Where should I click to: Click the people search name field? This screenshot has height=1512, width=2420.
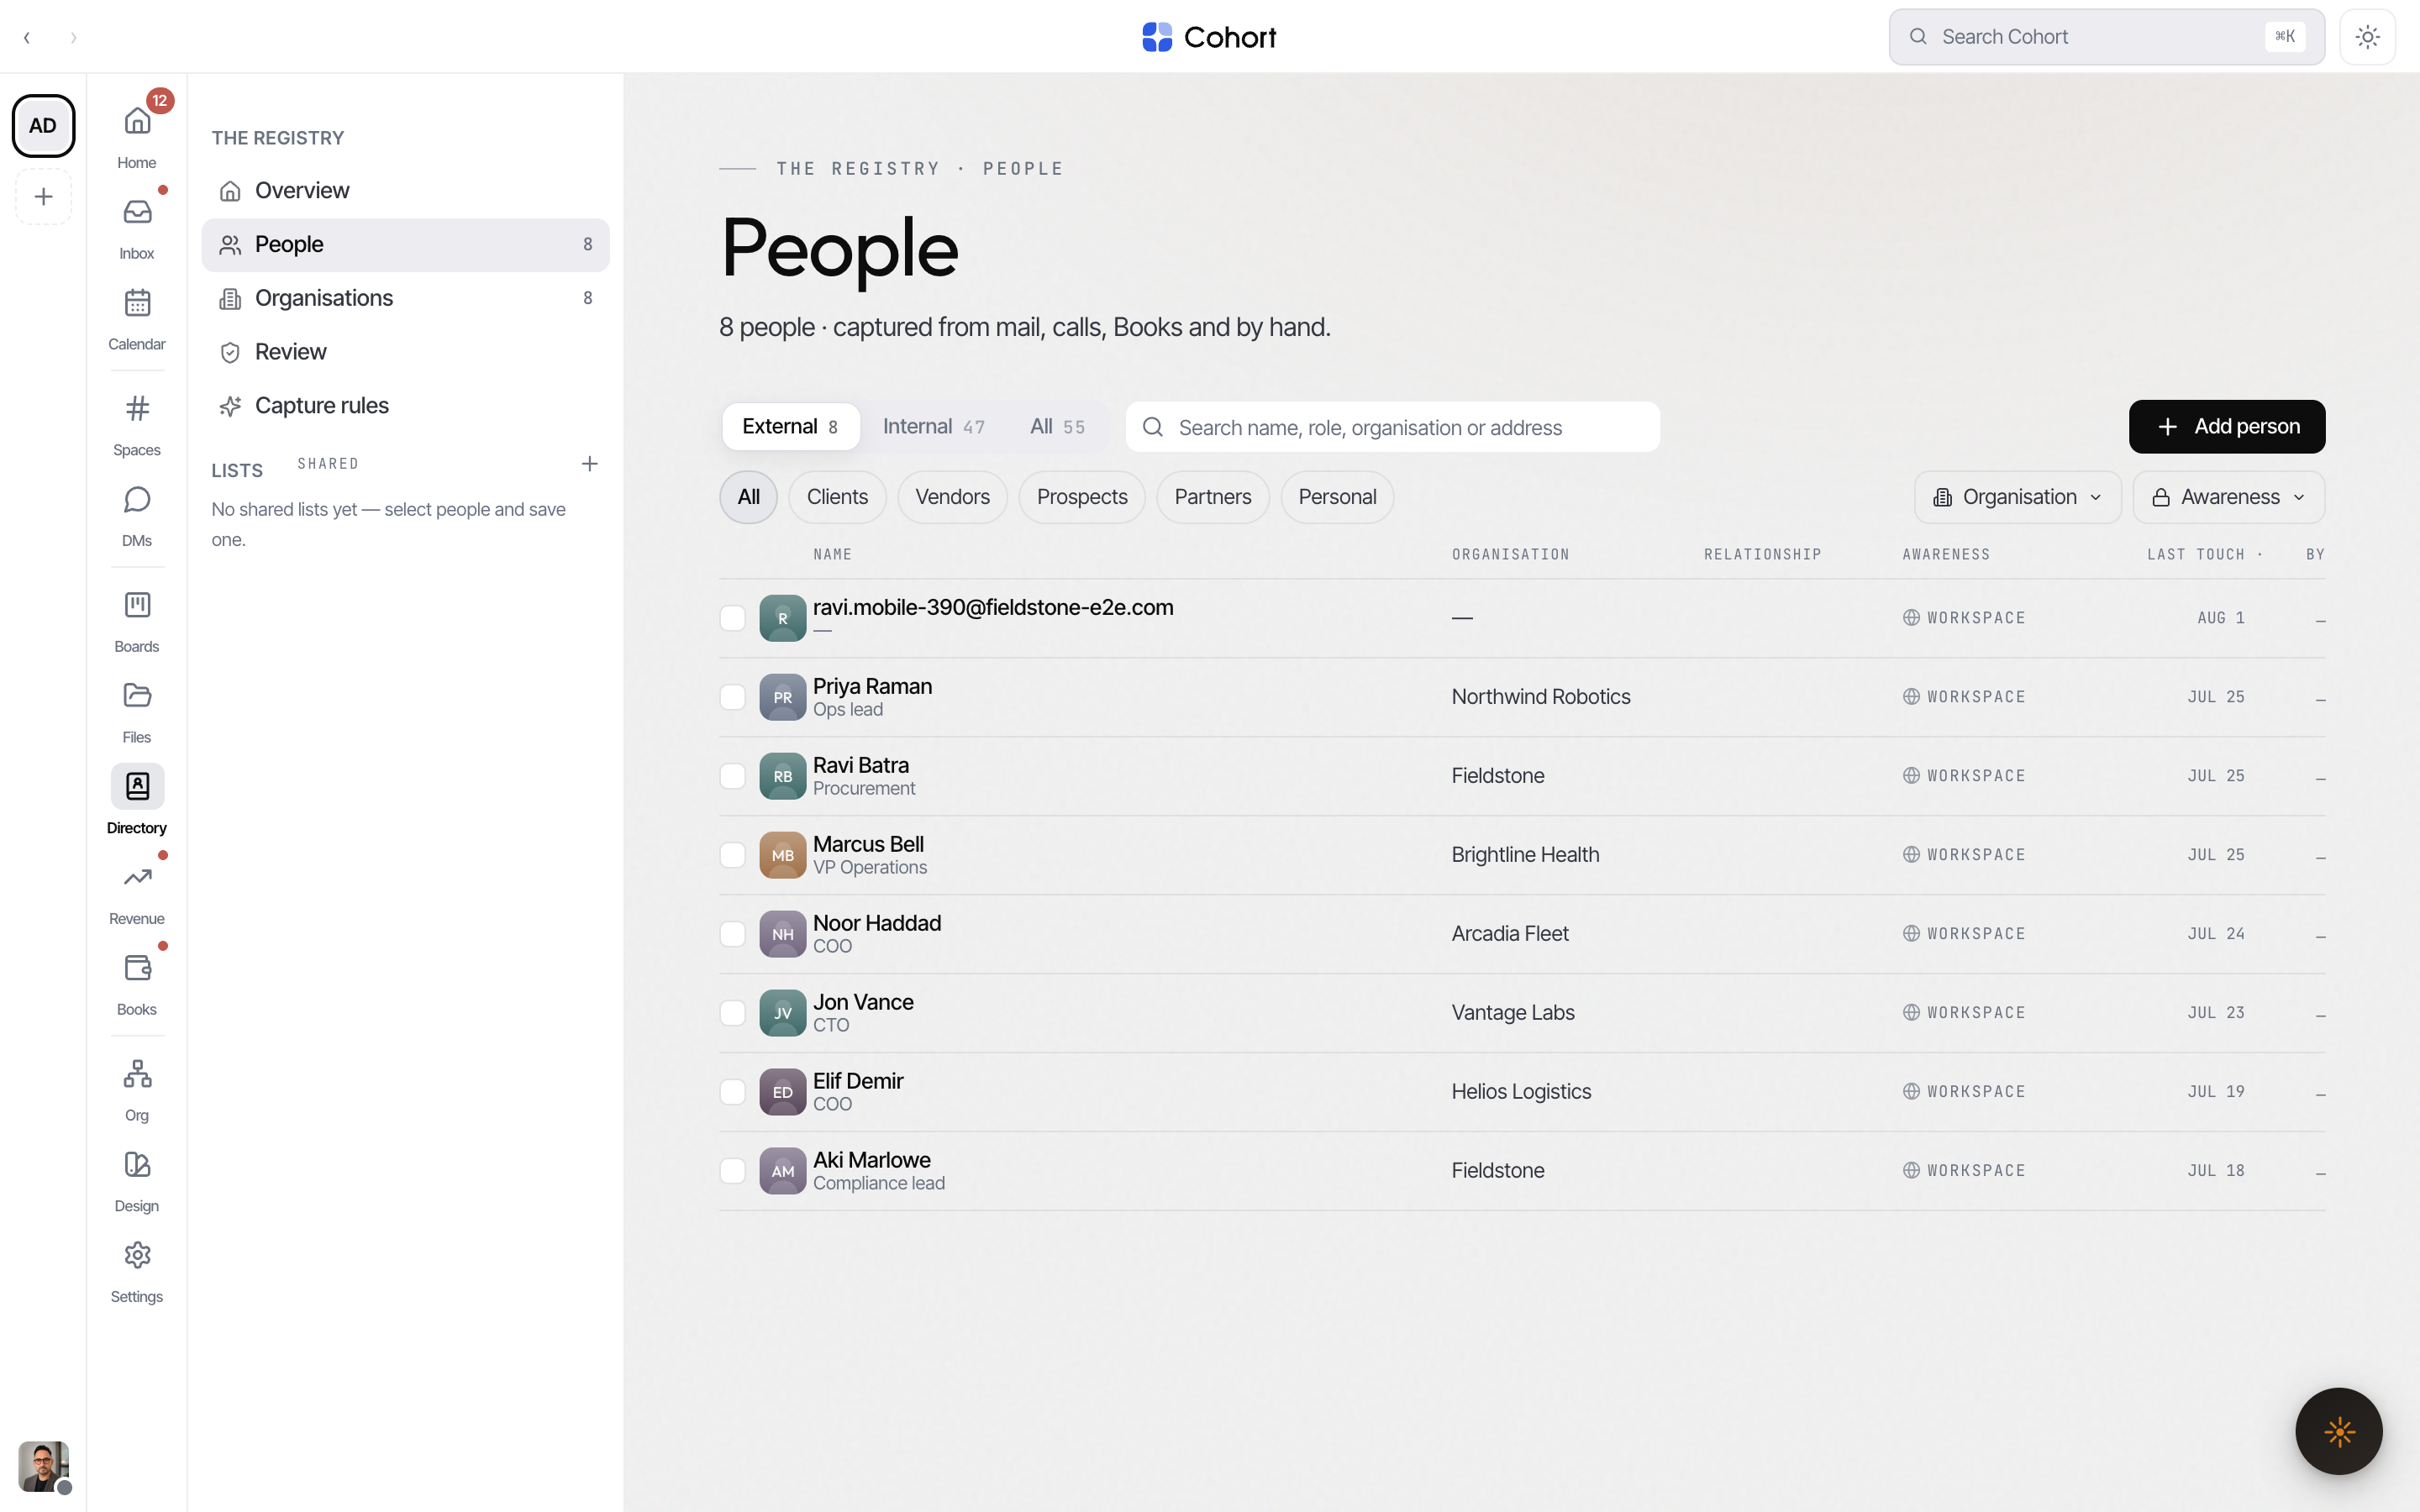click(1392, 427)
